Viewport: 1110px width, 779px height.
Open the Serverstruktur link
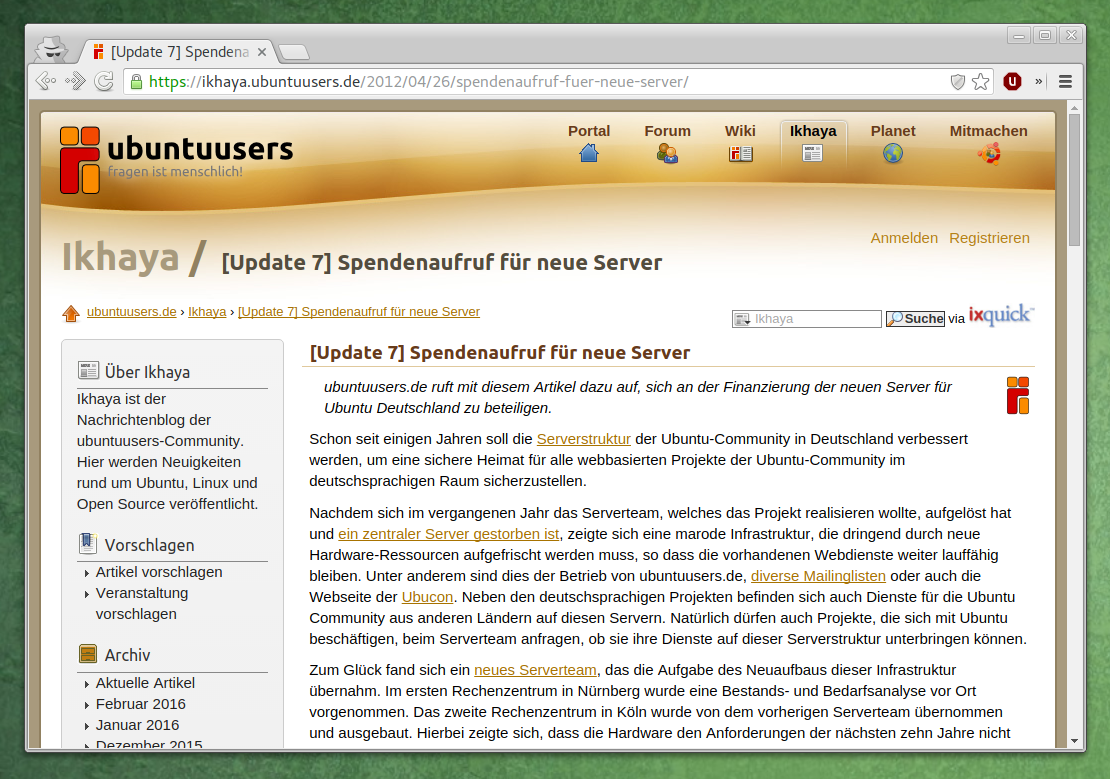(583, 439)
